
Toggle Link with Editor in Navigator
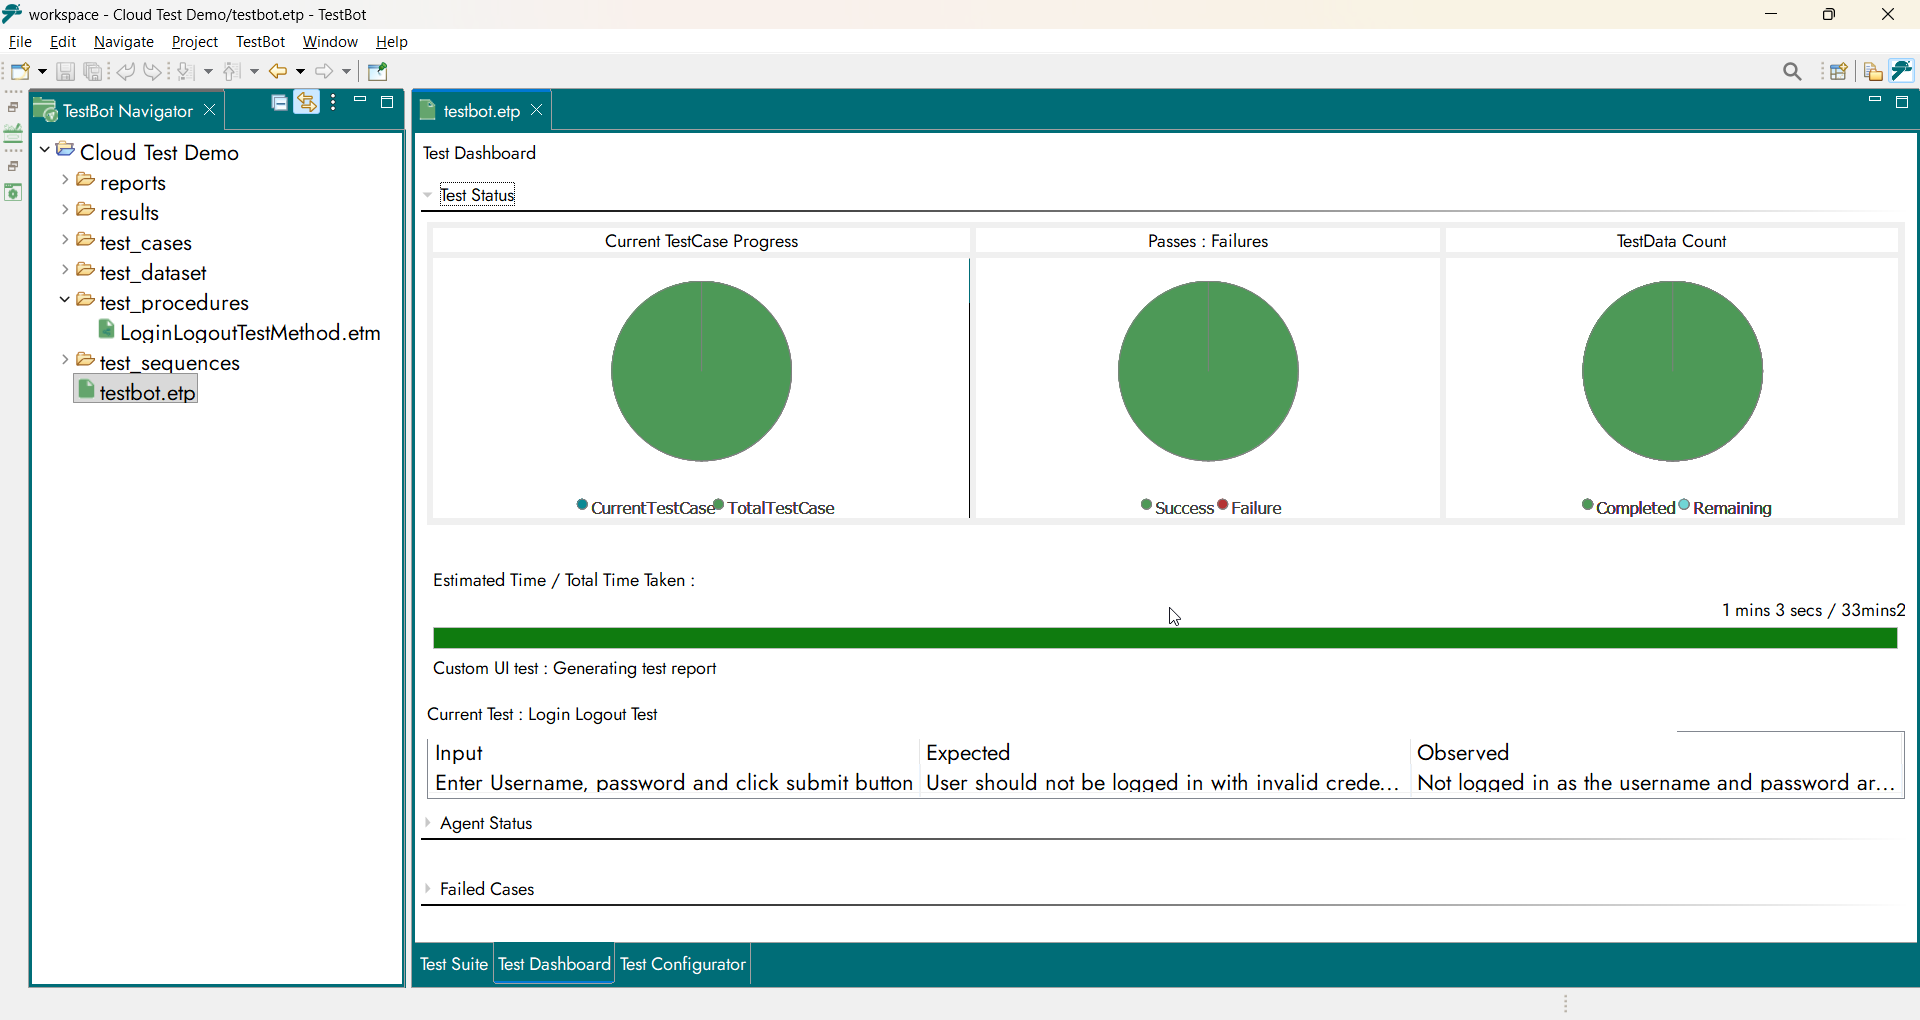[x=307, y=103]
